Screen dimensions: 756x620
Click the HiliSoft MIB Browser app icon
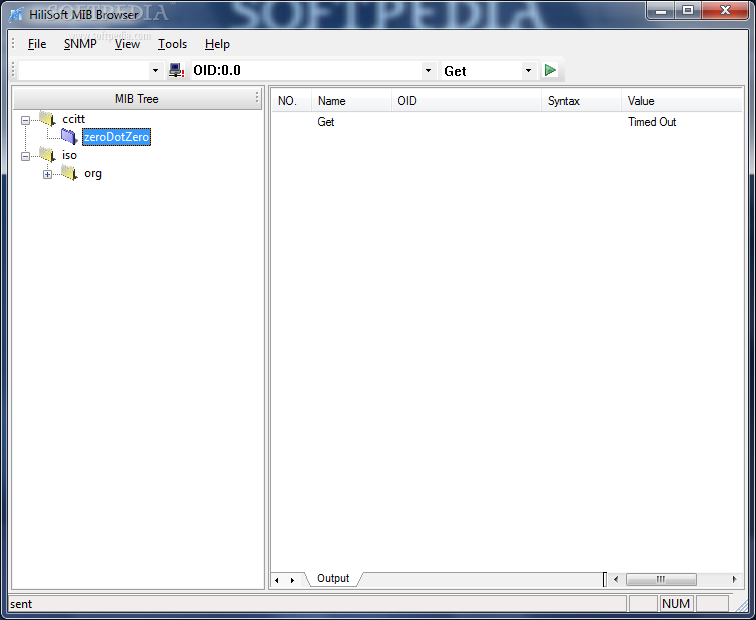(16, 14)
